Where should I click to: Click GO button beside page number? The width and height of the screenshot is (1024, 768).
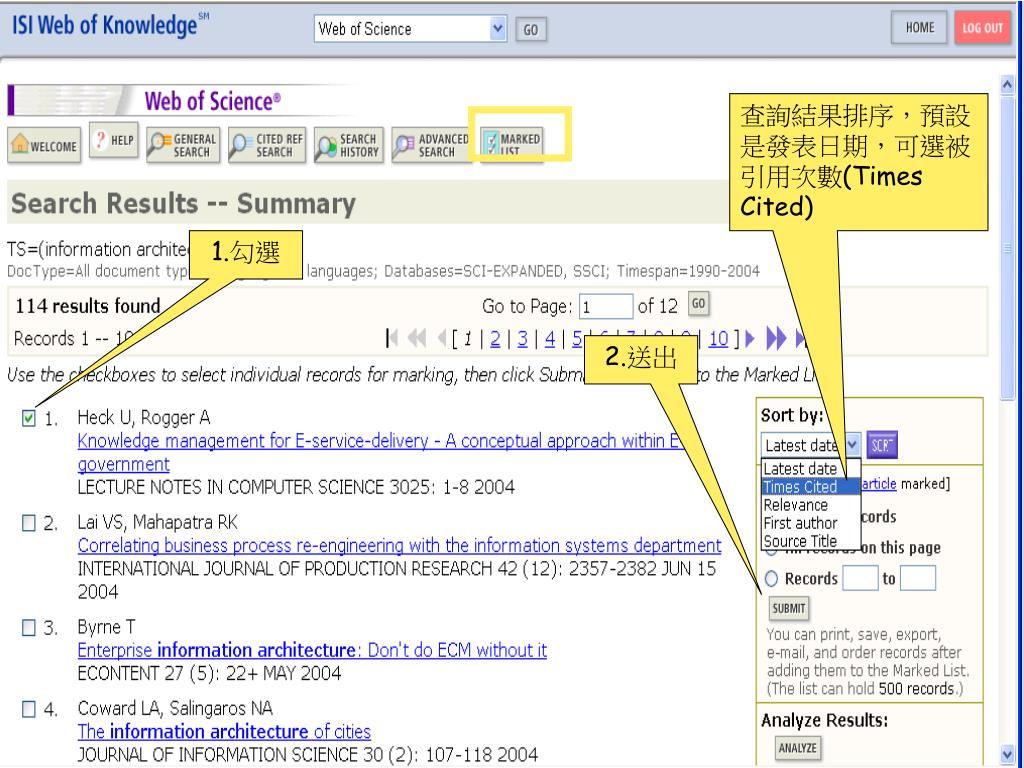[x=698, y=304]
